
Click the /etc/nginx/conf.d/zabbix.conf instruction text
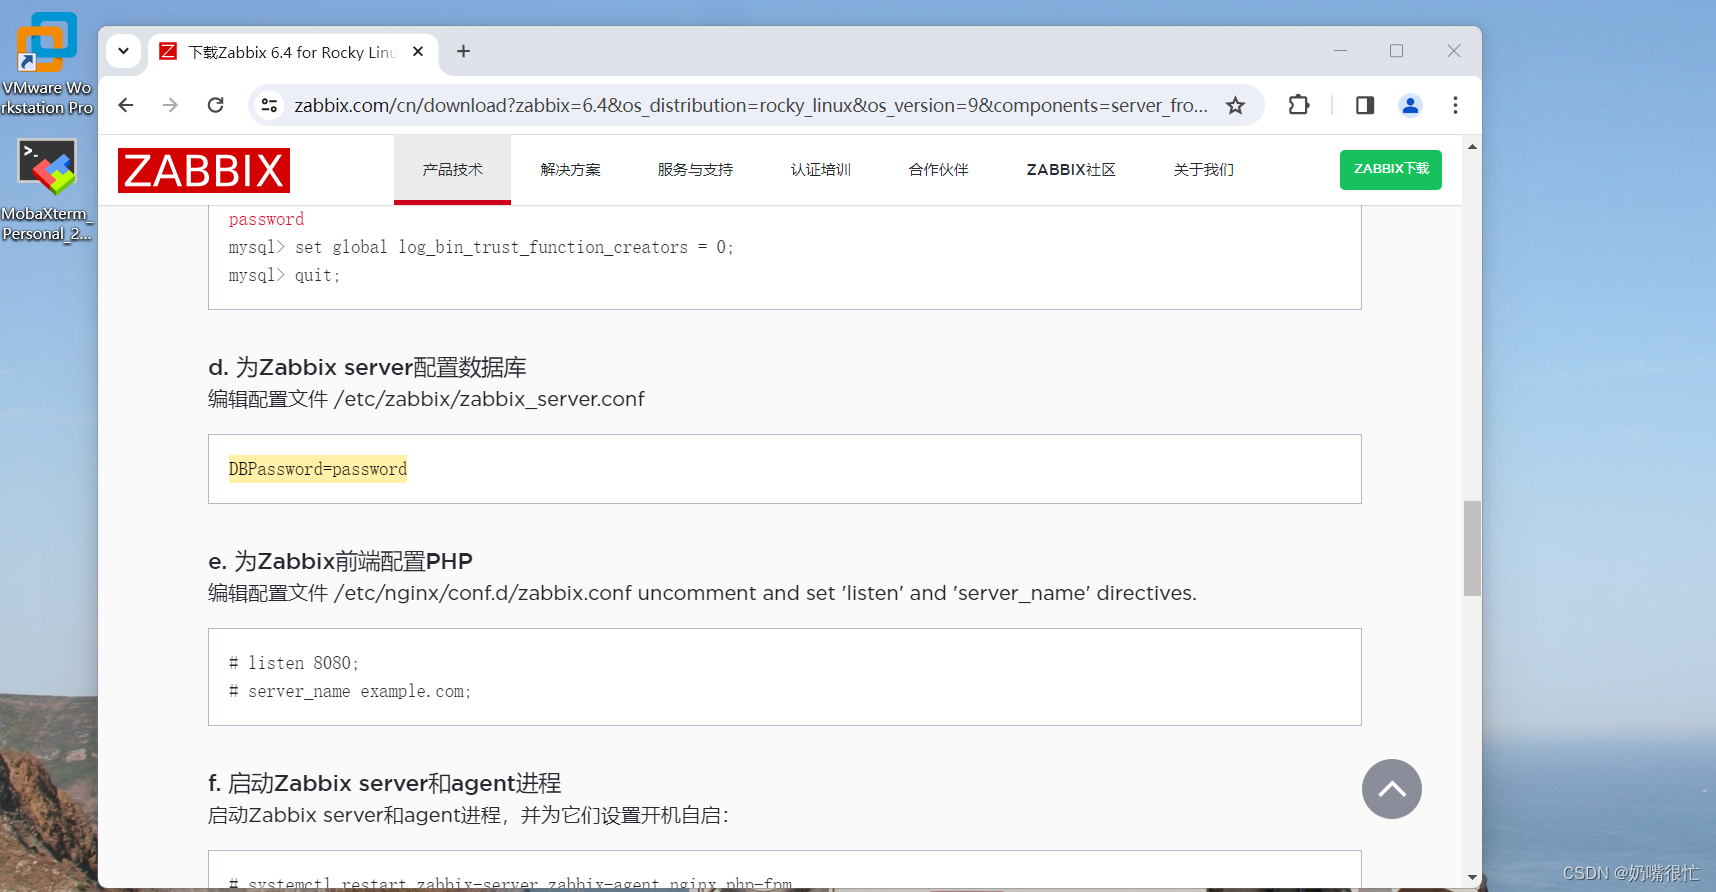[702, 593]
